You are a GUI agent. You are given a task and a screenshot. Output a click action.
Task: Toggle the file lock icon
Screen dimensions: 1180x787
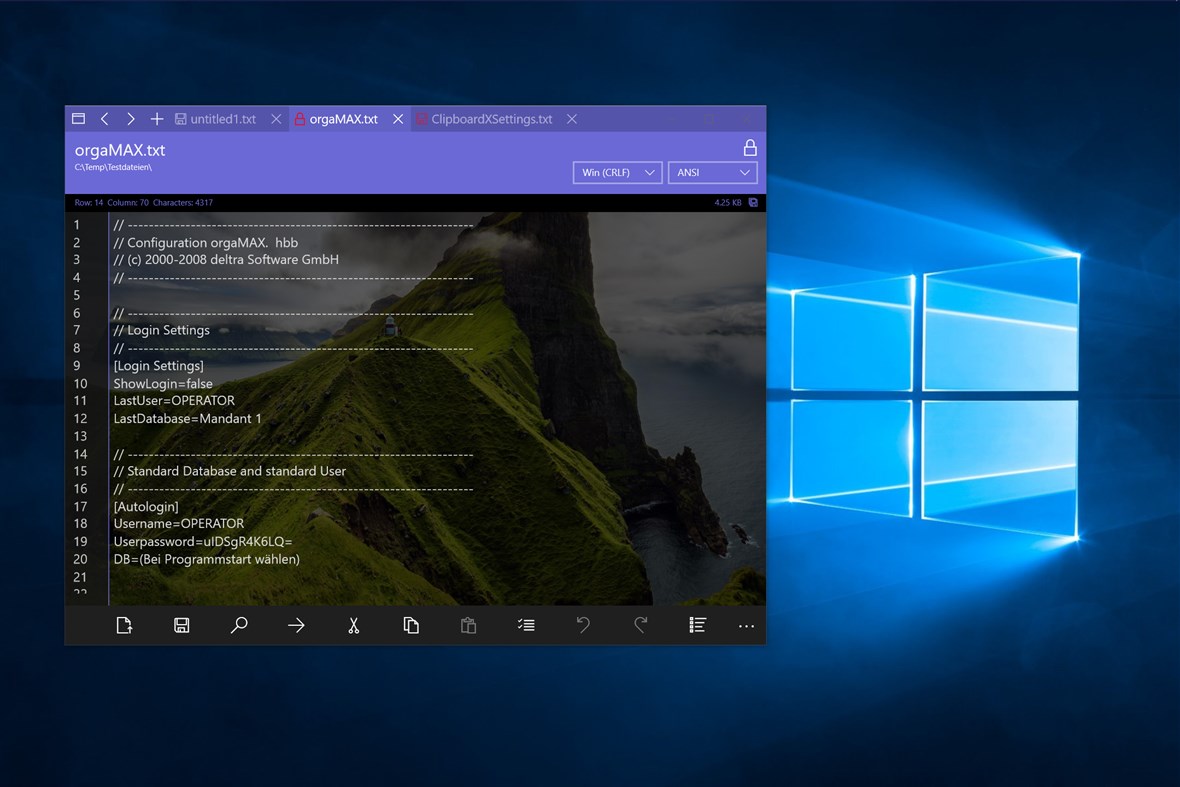(x=749, y=147)
